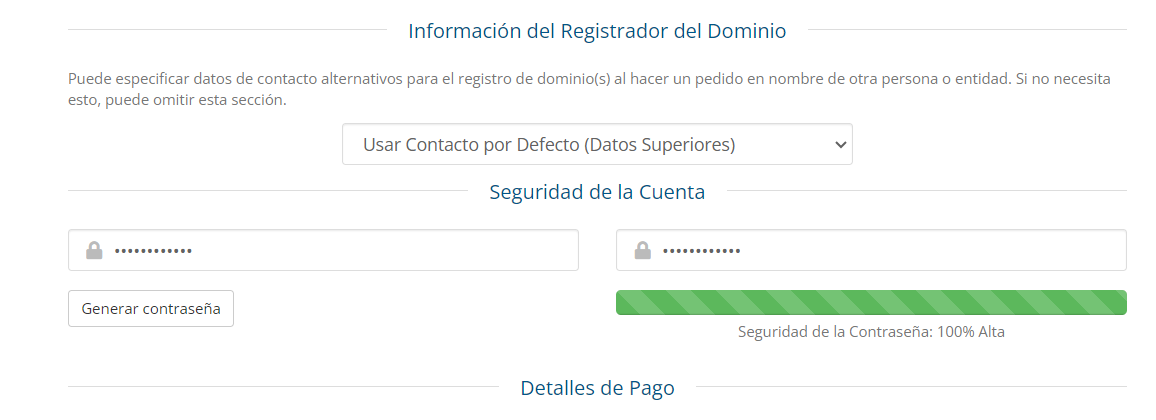This screenshot has height=420, width=1156.
Task: Click the divider line left of Seguridad de la Cuenta
Action: [x=270, y=191]
